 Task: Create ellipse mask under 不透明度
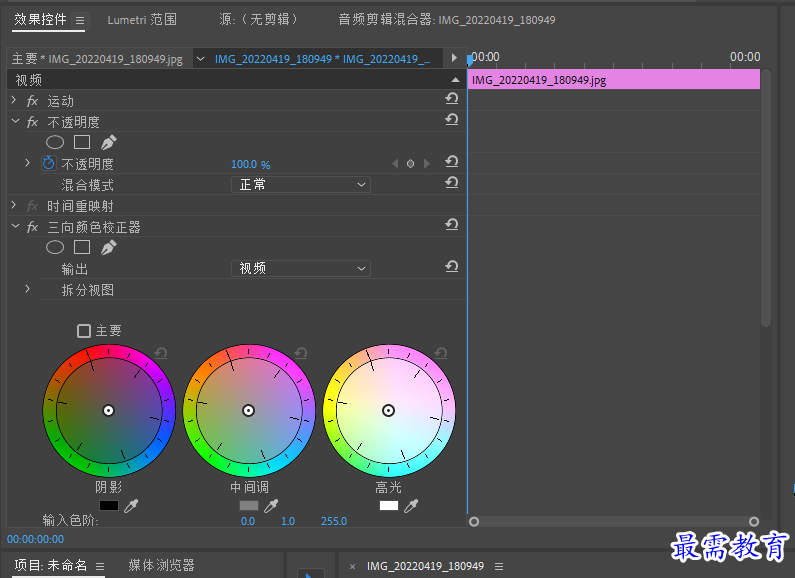(x=55, y=142)
